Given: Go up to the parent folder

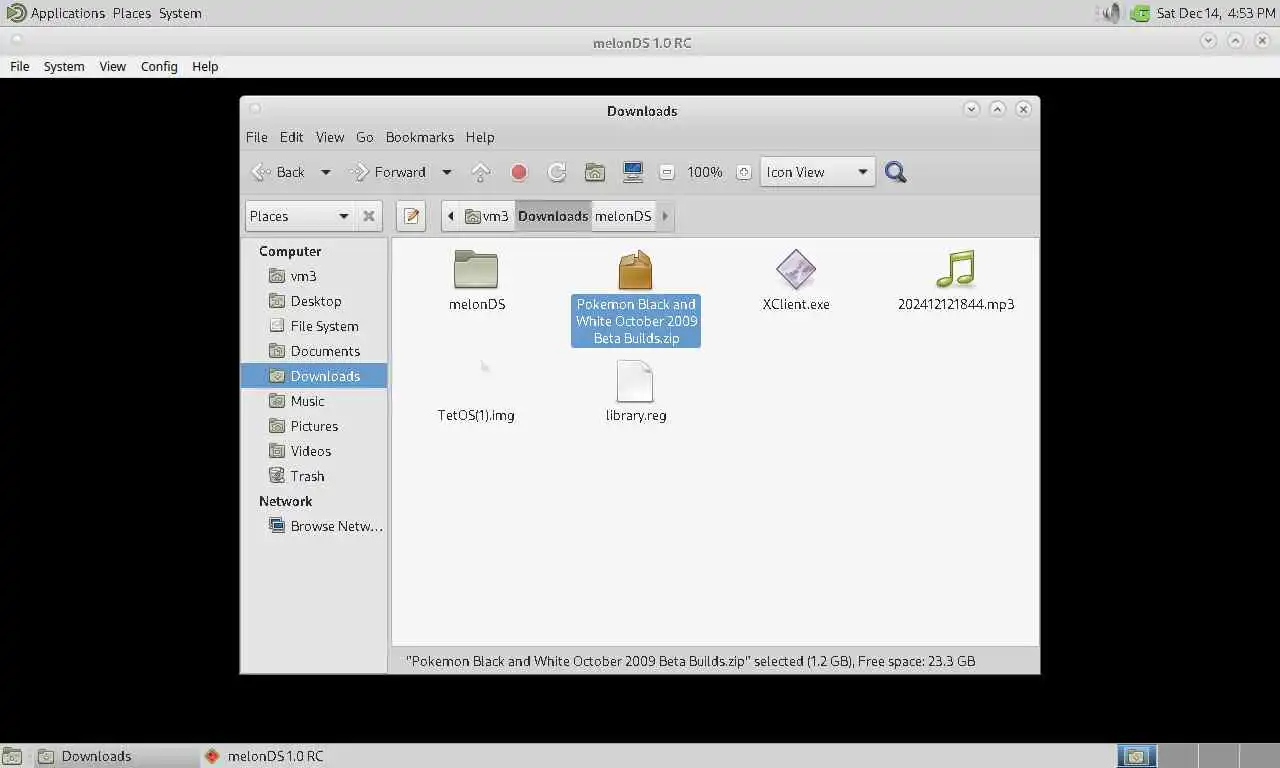Looking at the screenshot, I should (481, 172).
